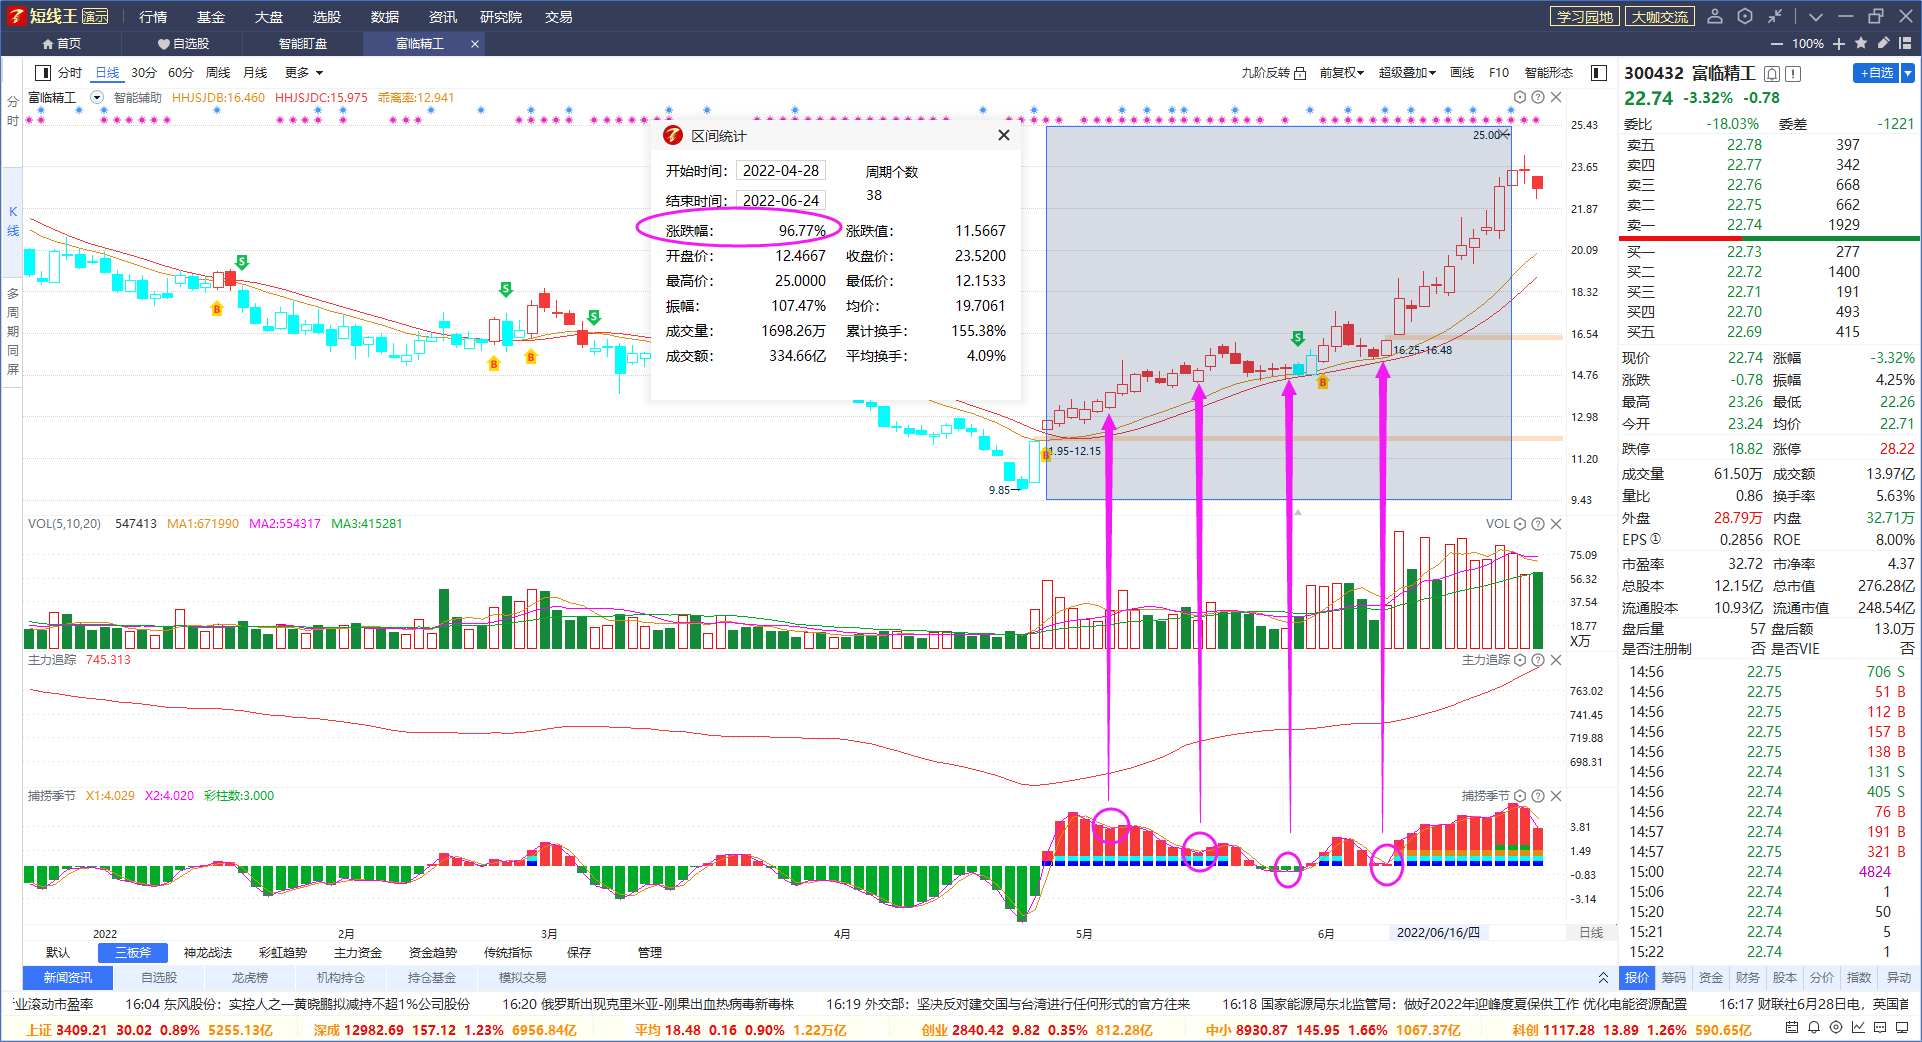Image resolution: width=1922 pixels, height=1042 pixels.
Task: Zoom in with the plus icon
Action: click(x=1839, y=44)
